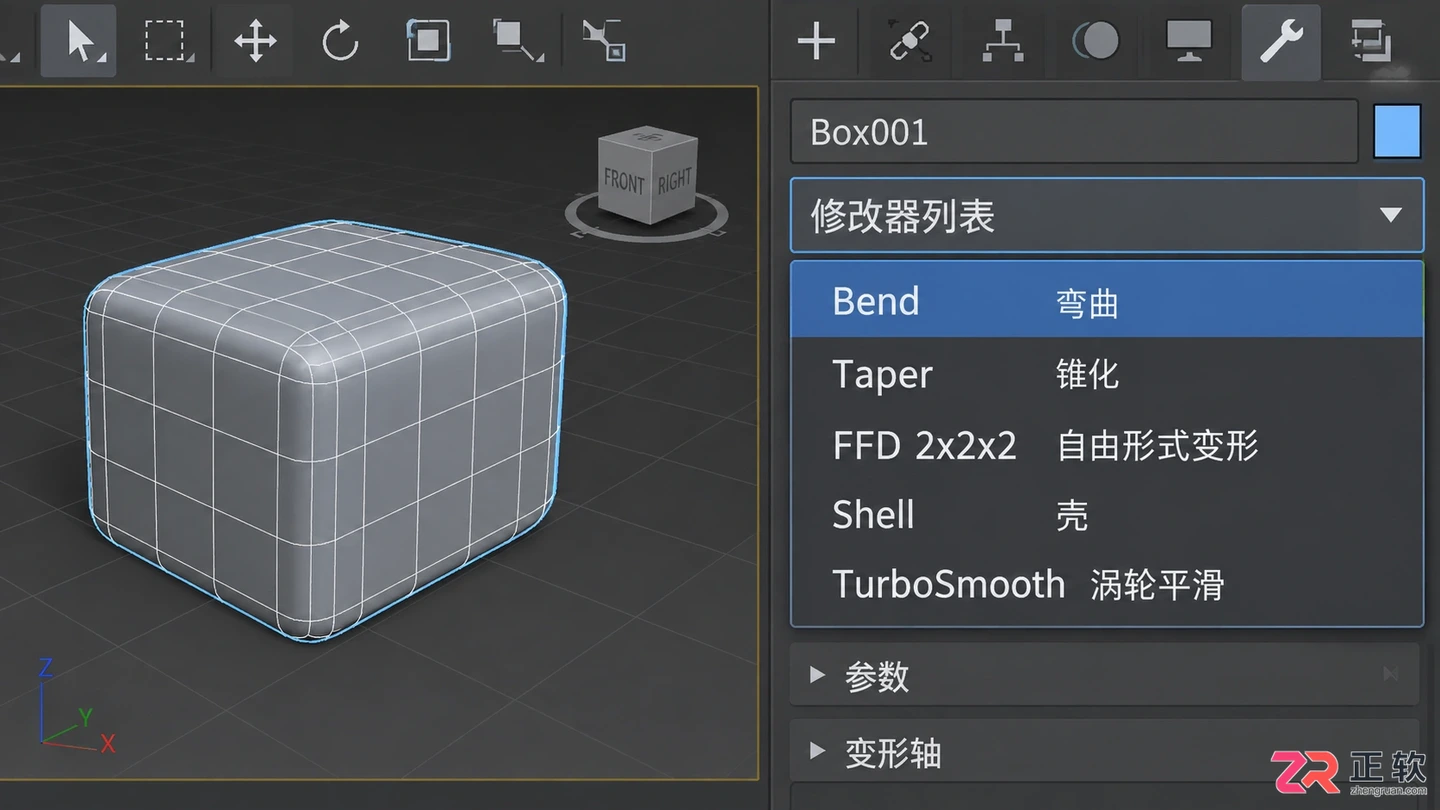Image resolution: width=1440 pixels, height=810 pixels.
Task: Open the Display panel monitor tab
Action: pos(1189,41)
